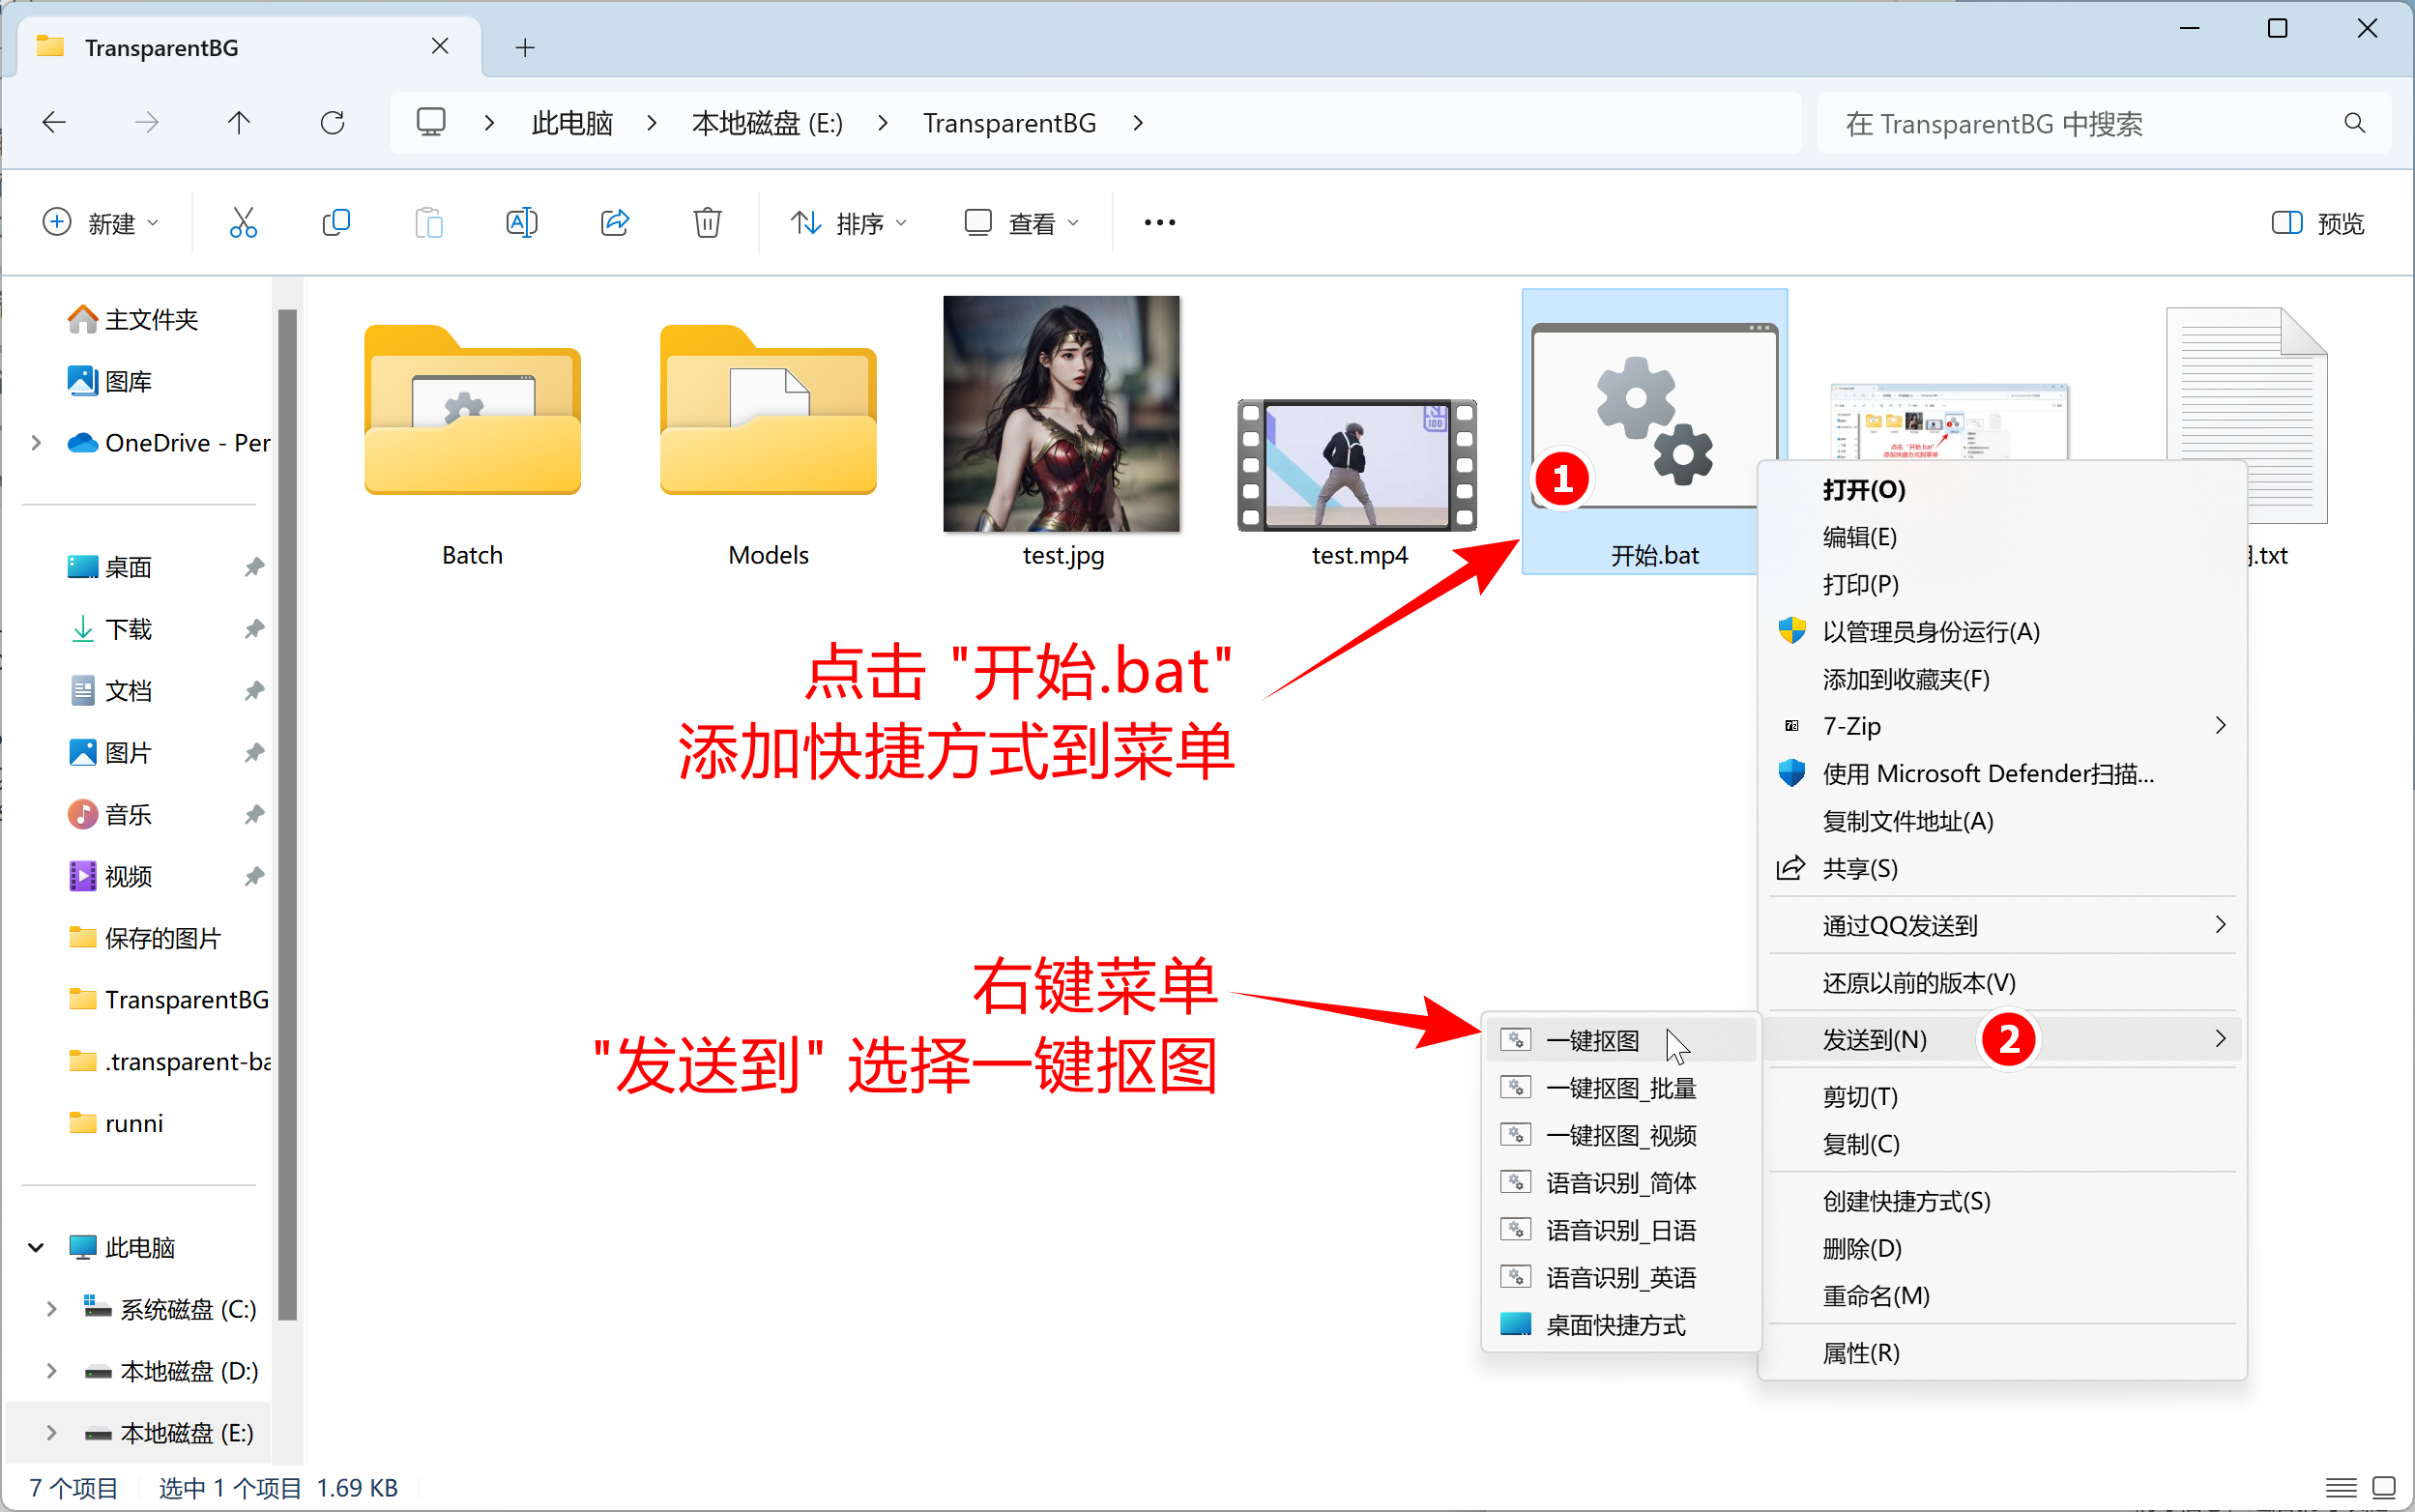The image size is (2415, 1512).
Task: Click the Share icon in toolbar
Action: pos(615,222)
